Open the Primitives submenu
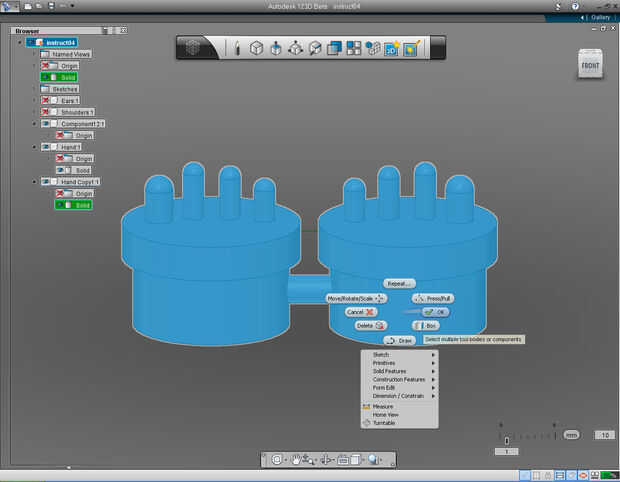 pos(399,363)
